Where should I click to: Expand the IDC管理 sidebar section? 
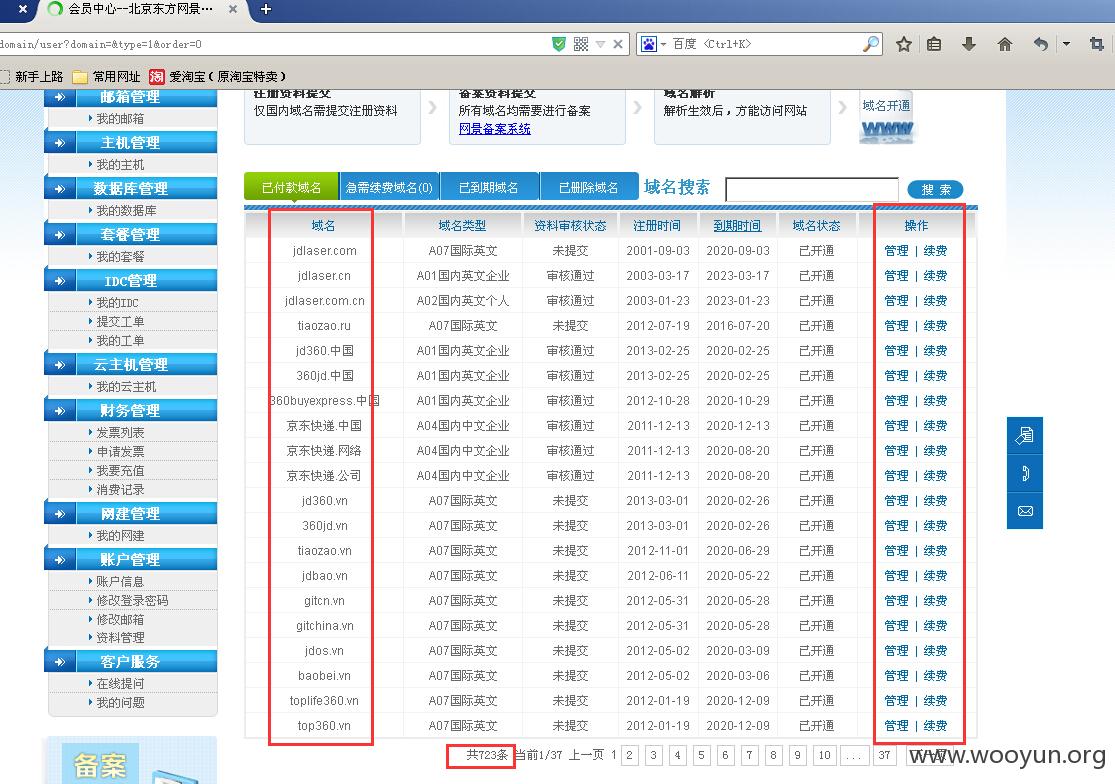(x=131, y=281)
